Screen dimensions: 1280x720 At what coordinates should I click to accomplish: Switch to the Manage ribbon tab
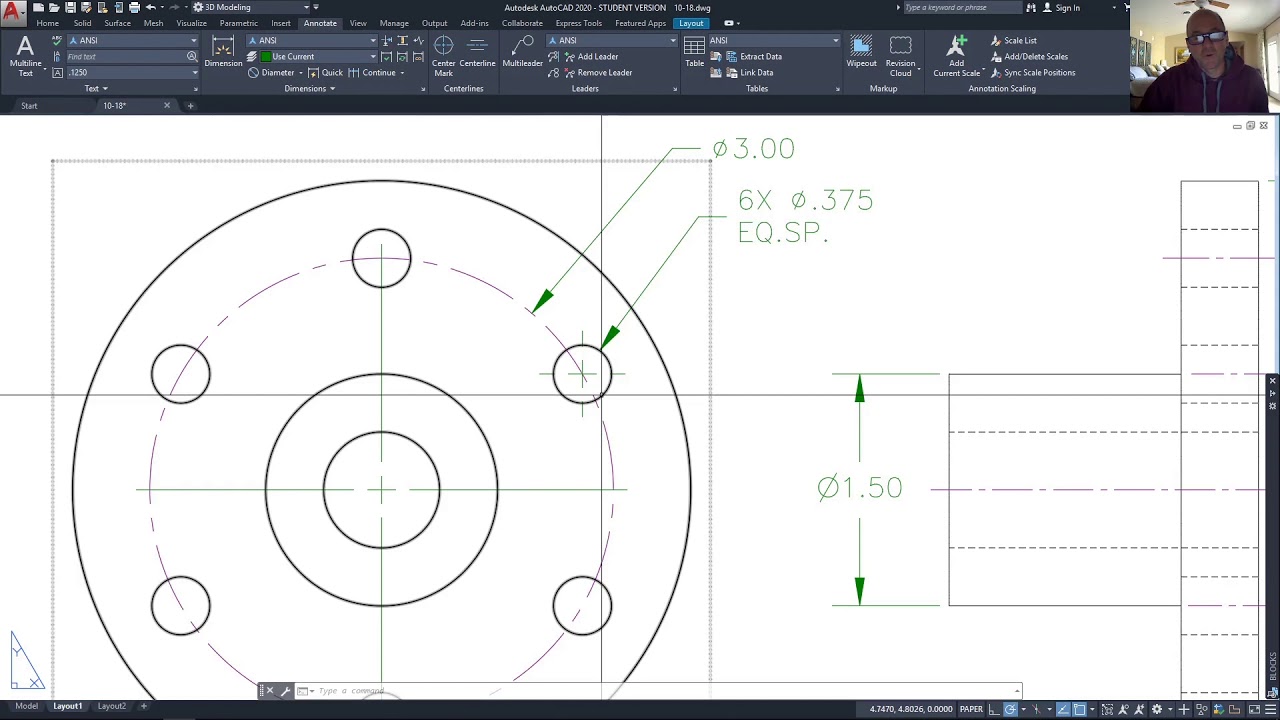point(393,23)
